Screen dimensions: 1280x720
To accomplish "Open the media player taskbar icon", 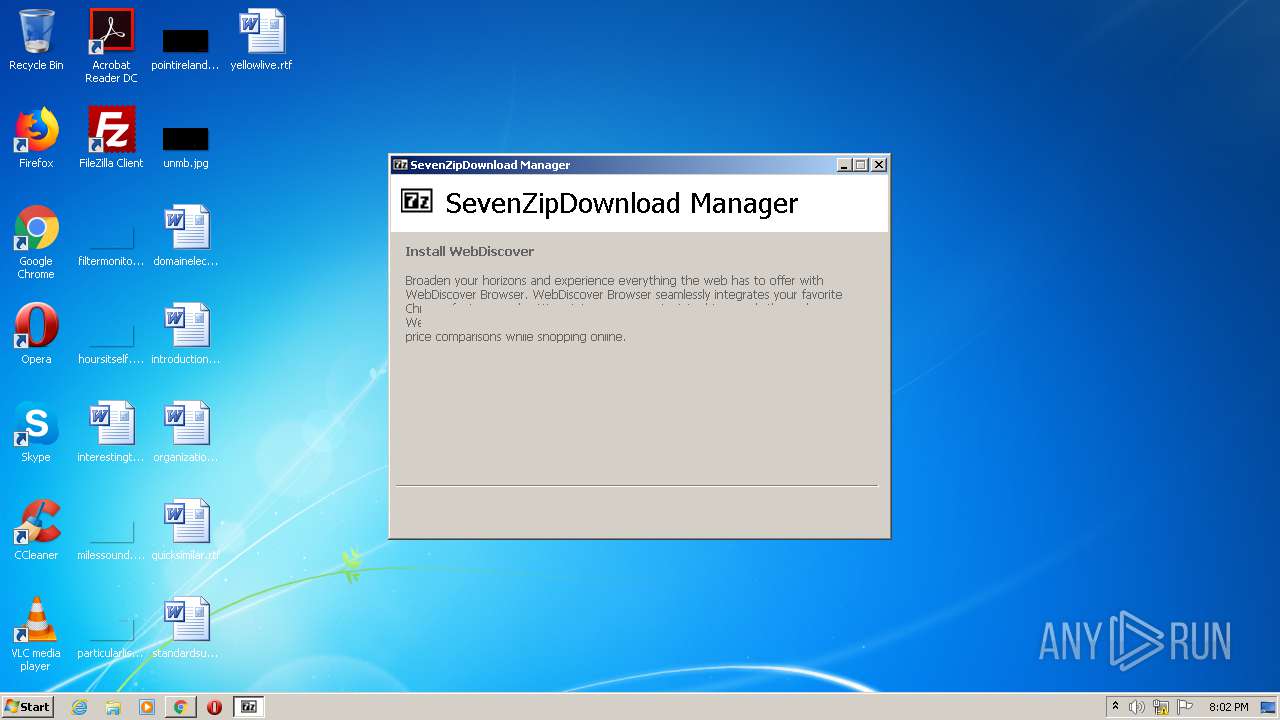I will (147, 707).
